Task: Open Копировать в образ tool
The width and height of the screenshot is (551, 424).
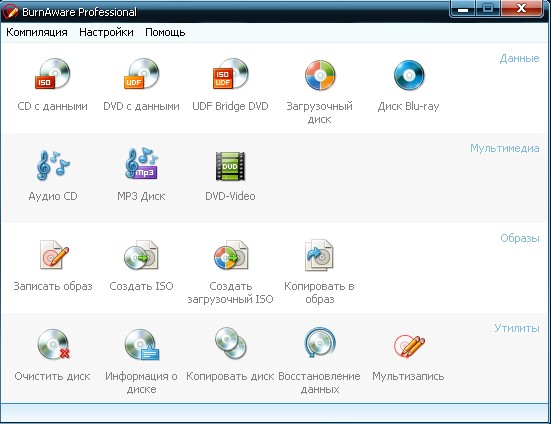Action: 319,255
